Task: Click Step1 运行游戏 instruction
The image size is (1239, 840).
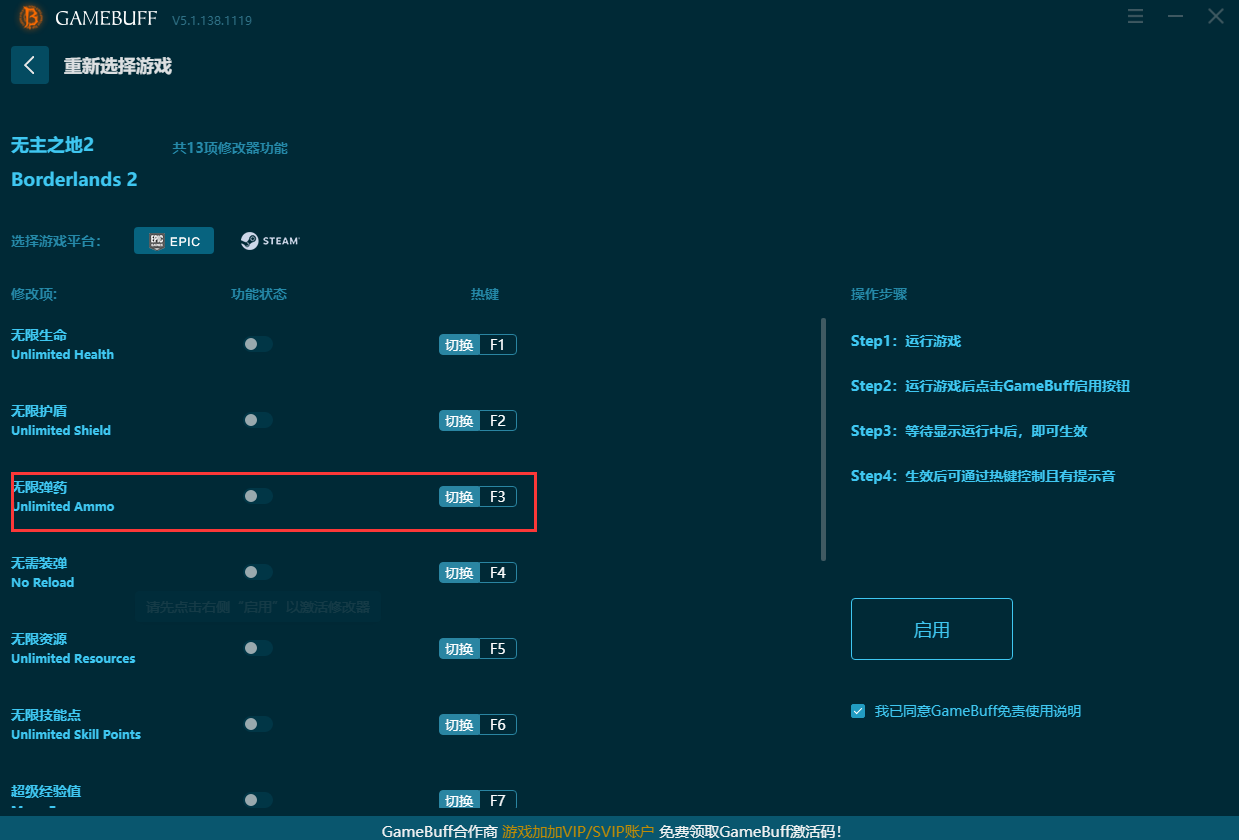Action: [906, 341]
